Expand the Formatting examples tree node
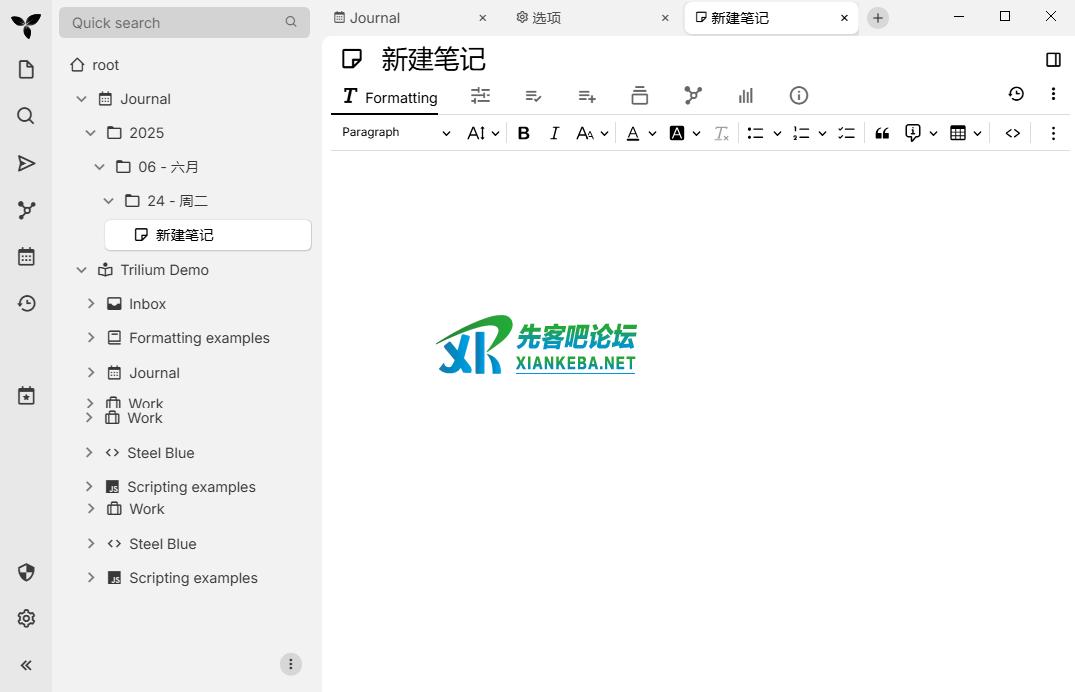Screen dimensions: 1075x692 (x=91, y=338)
